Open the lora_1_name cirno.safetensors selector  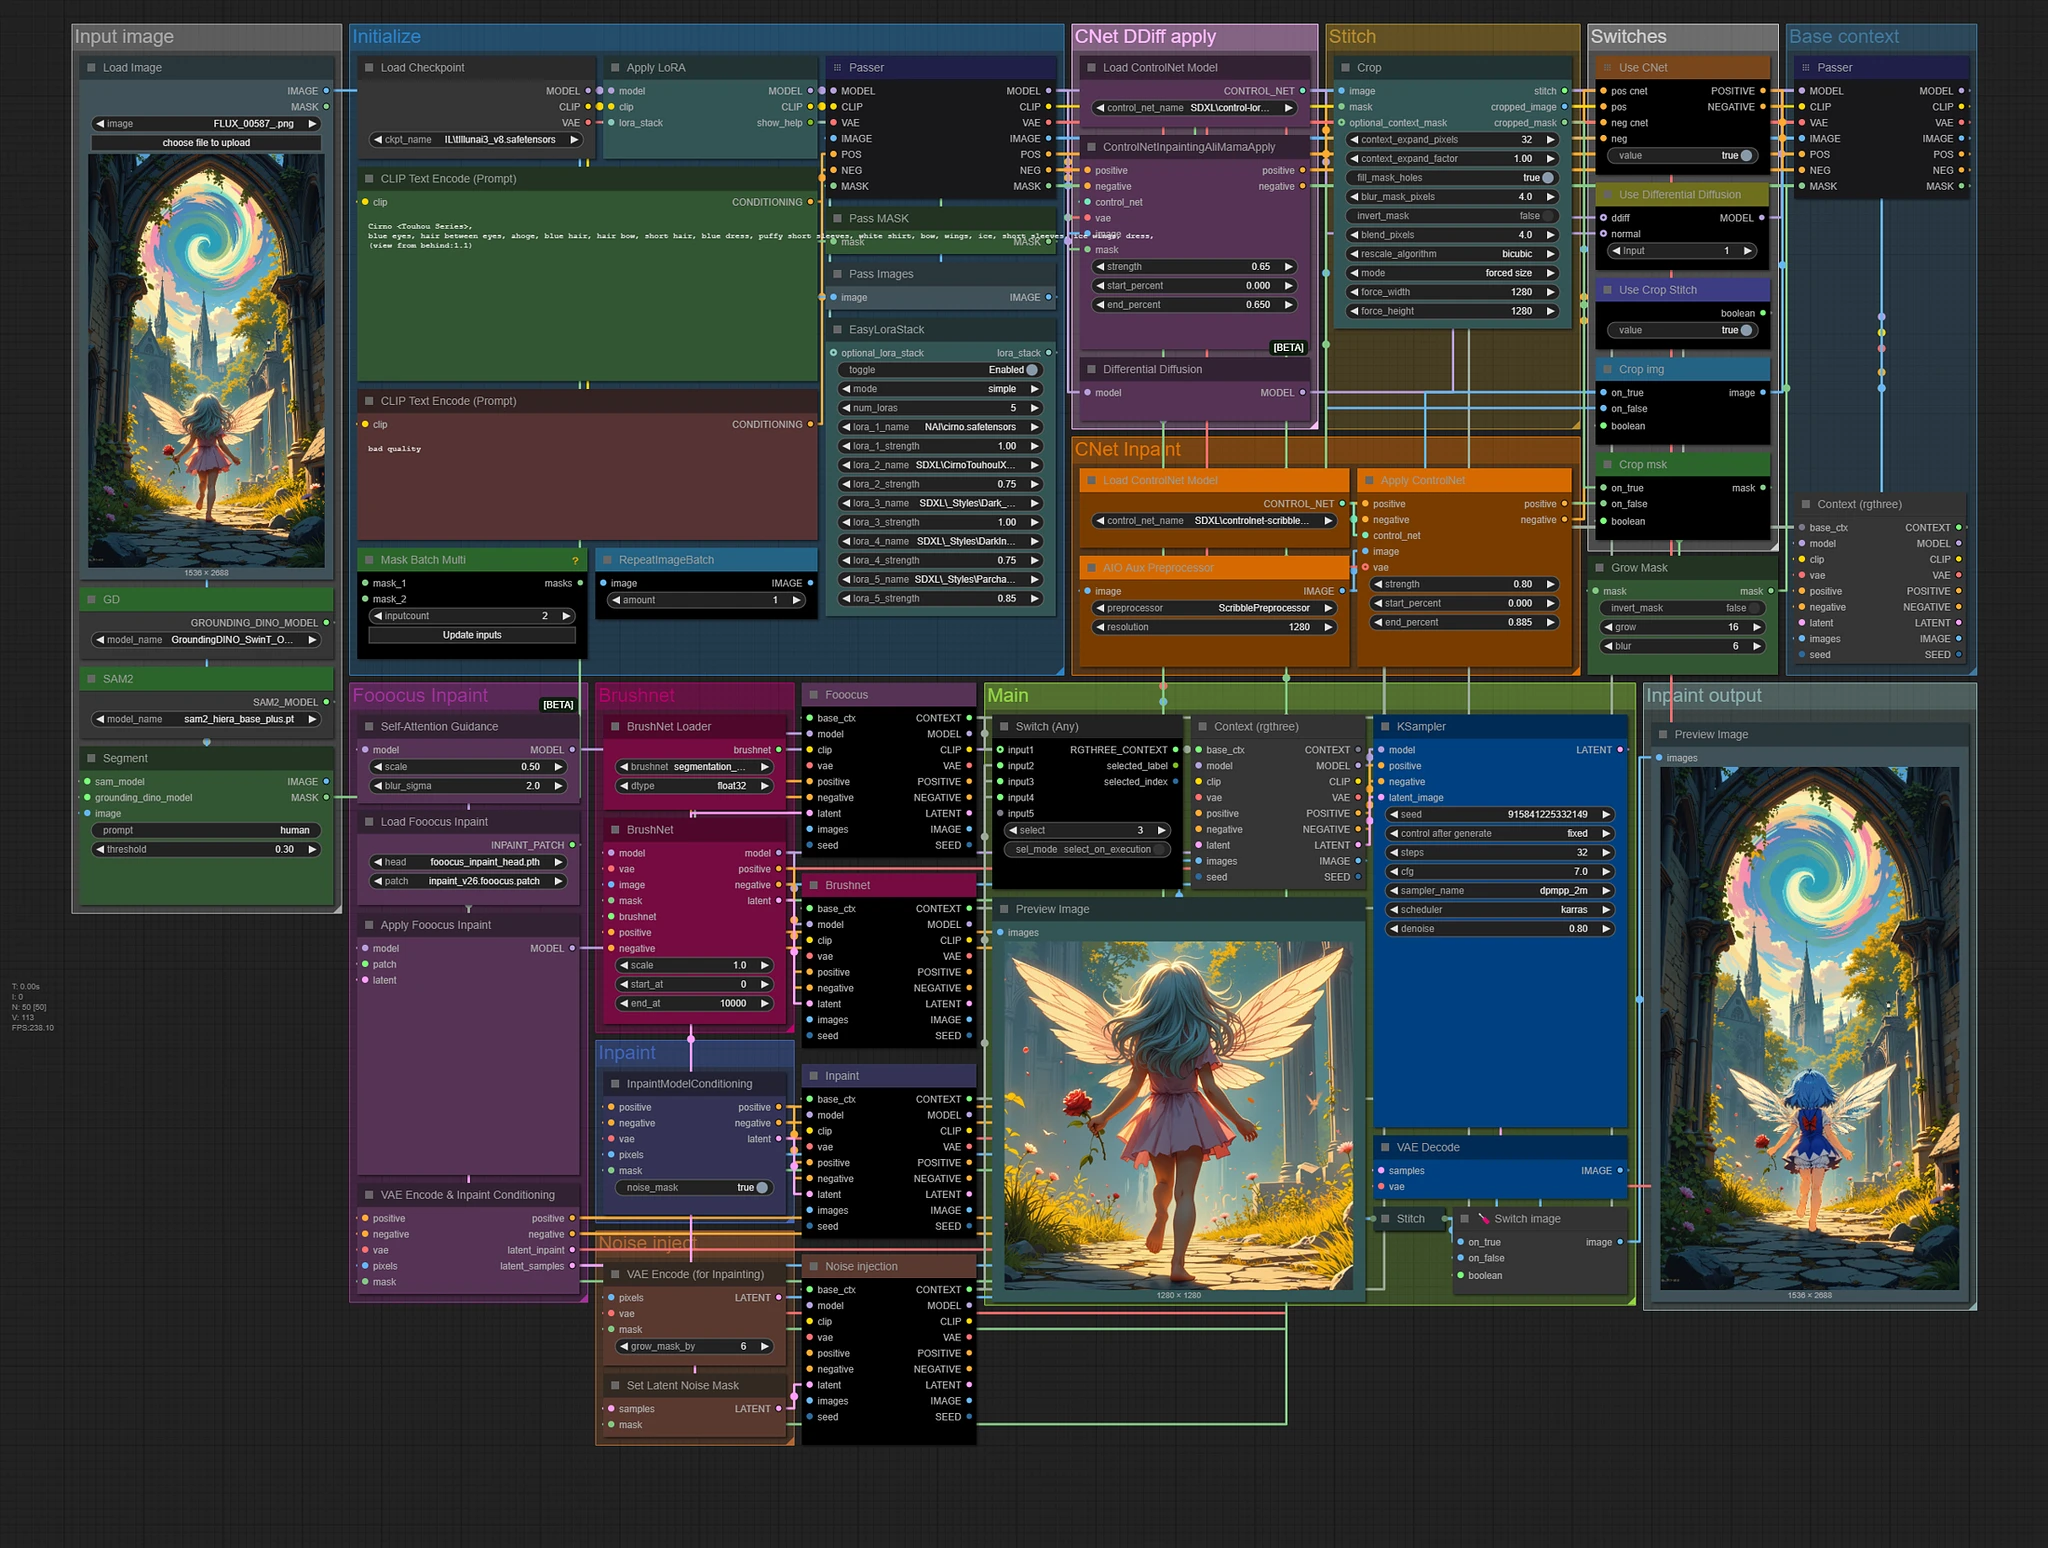click(940, 427)
